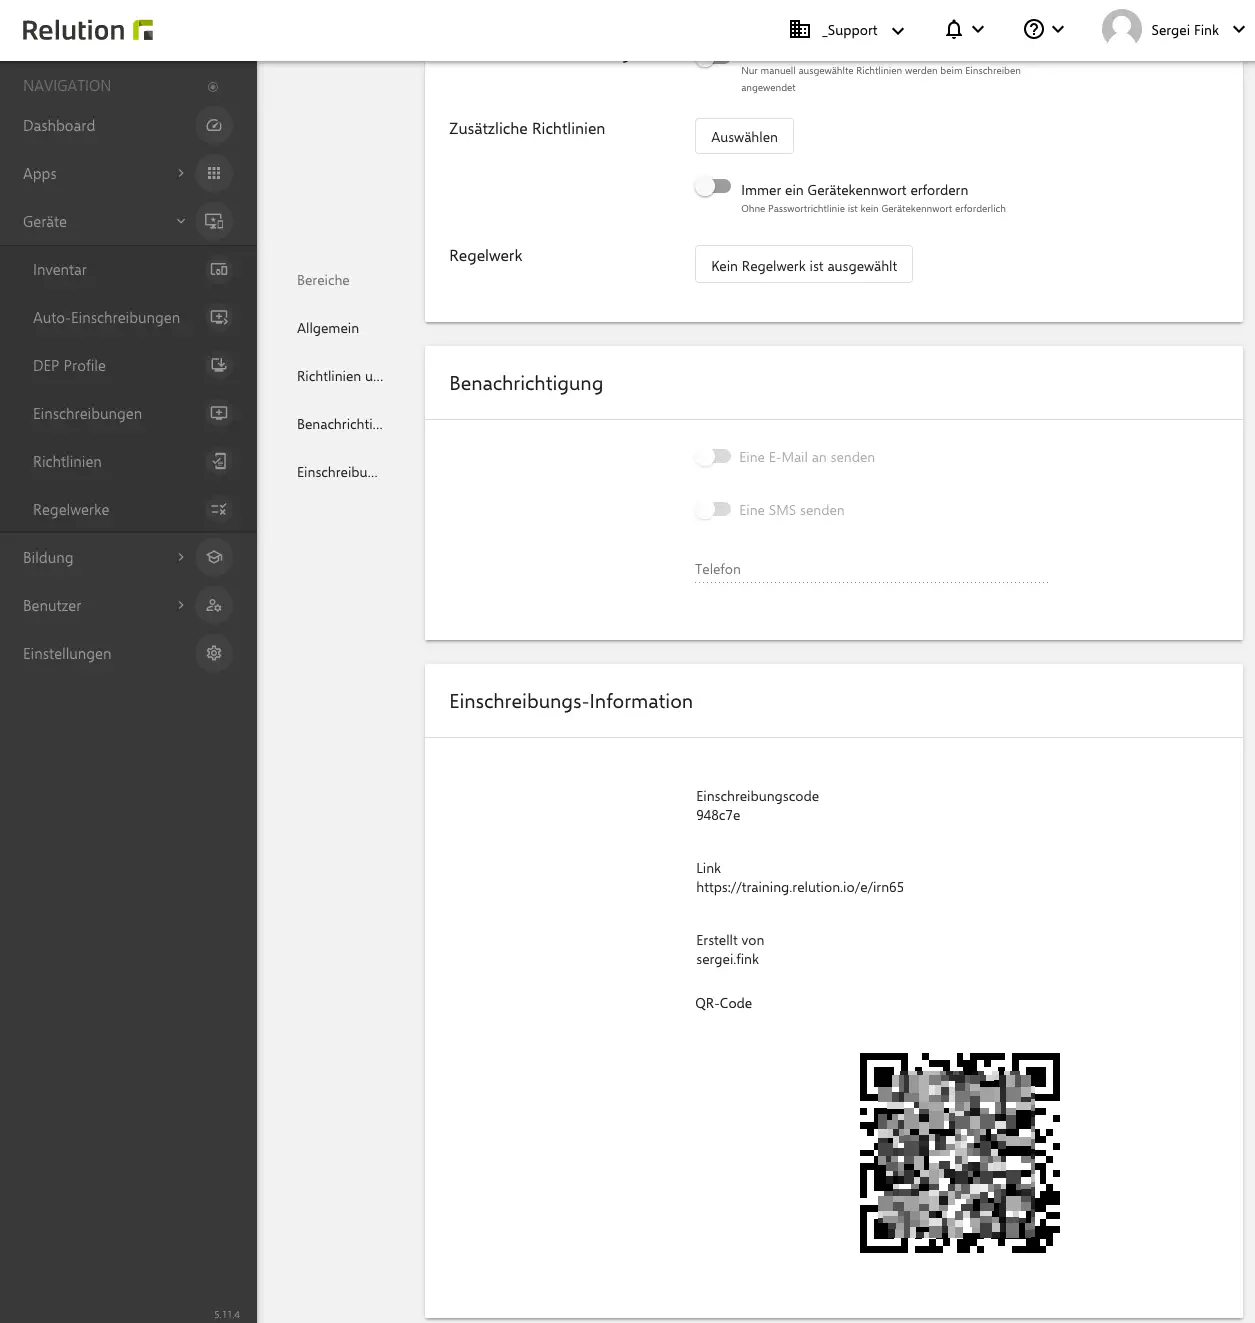The image size is (1255, 1323).
Task: Click the Auto-Einschreibungen icon
Action: point(218,318)
